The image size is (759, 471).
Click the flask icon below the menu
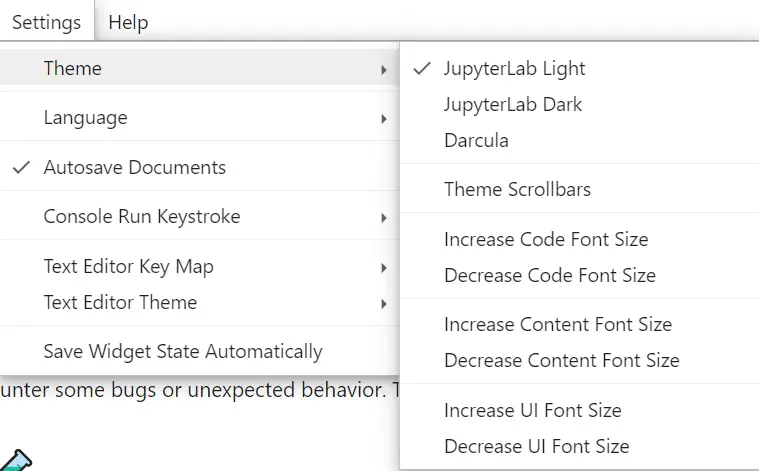click(x=15, y=461)
